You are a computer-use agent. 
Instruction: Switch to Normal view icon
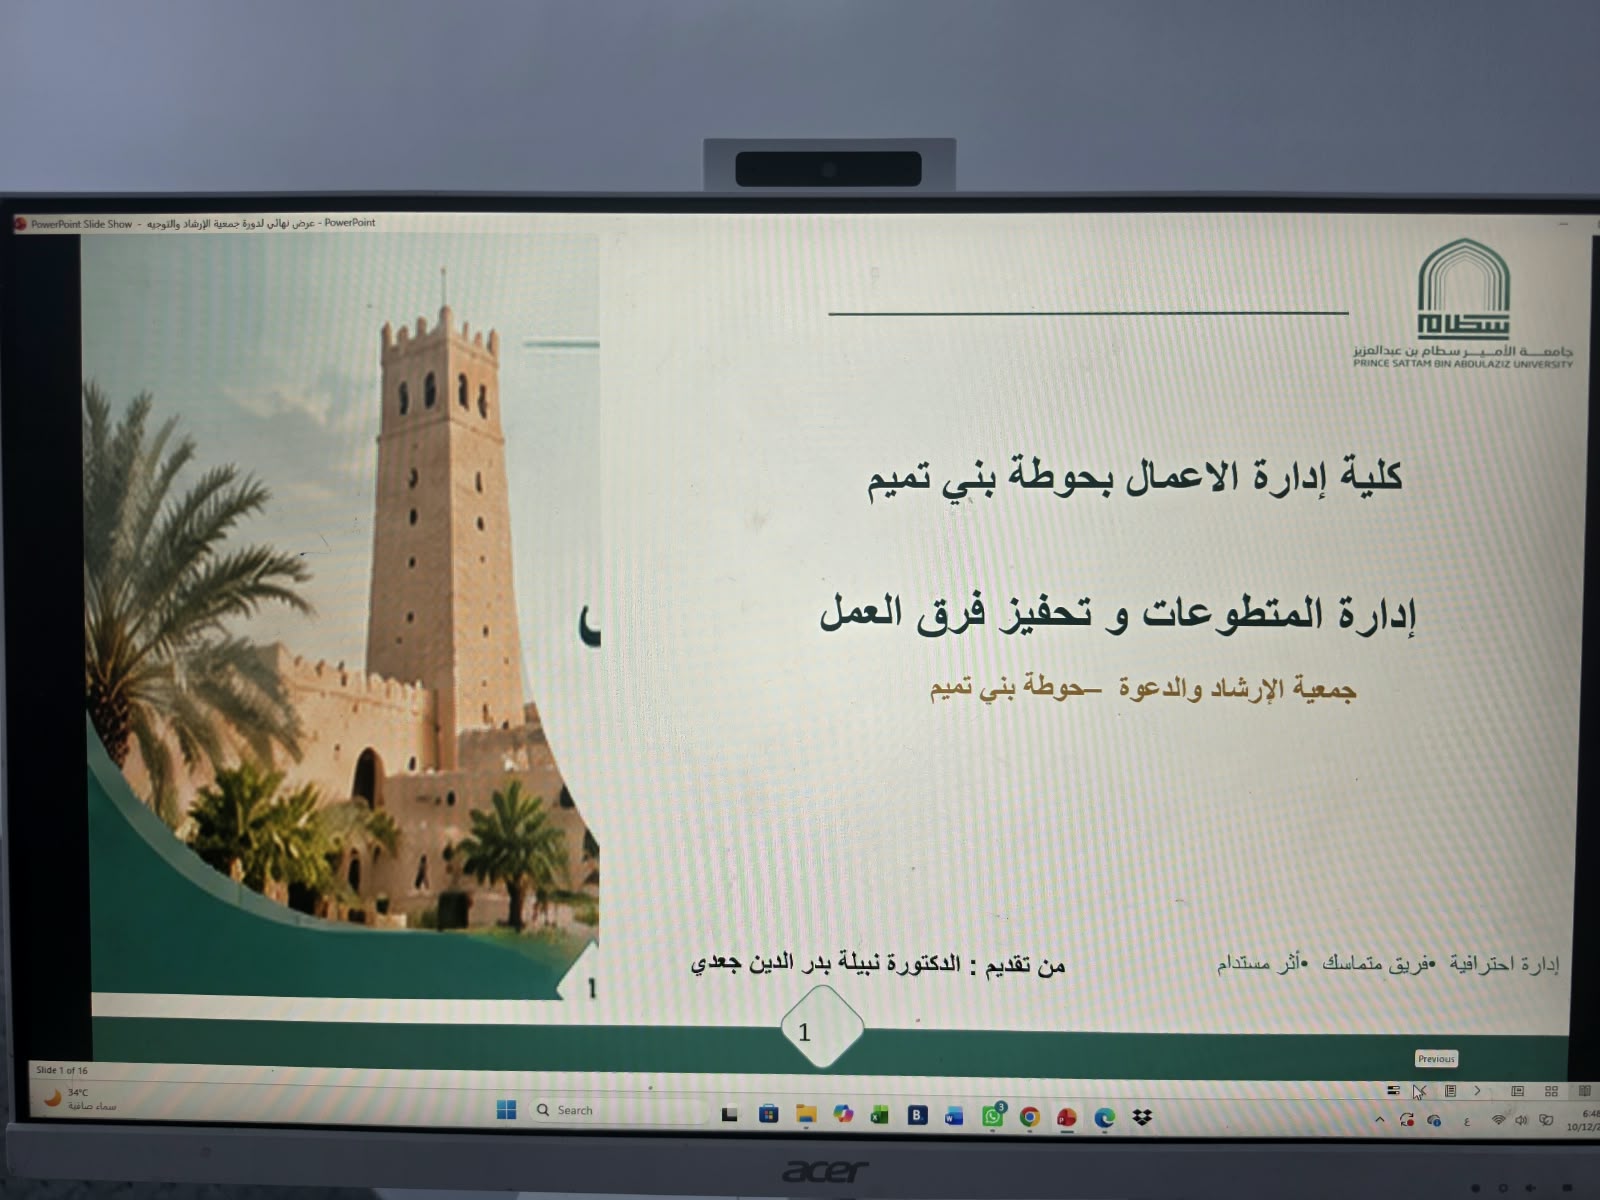(x=1517, y=1091)
